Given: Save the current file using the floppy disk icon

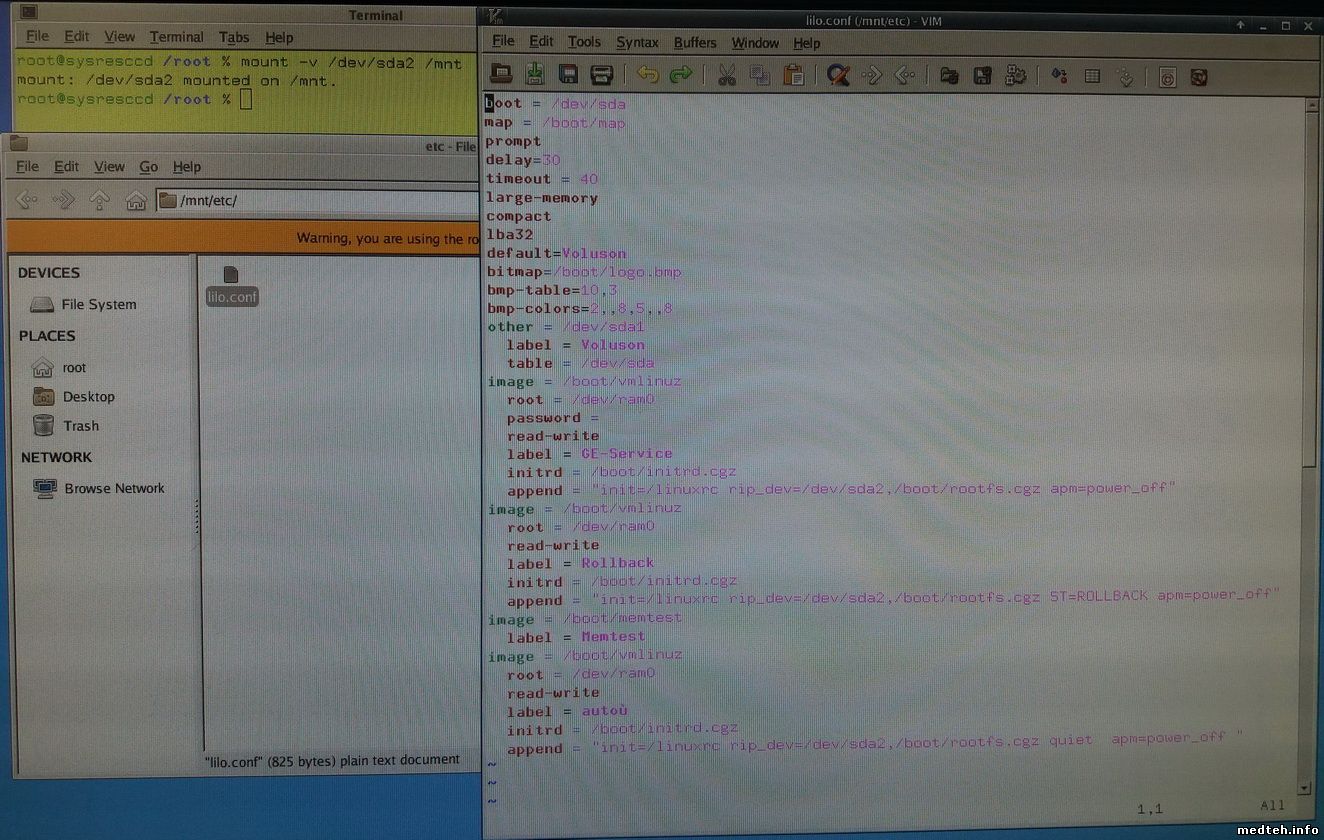Looking at the screenshot, I should point(568,74).
